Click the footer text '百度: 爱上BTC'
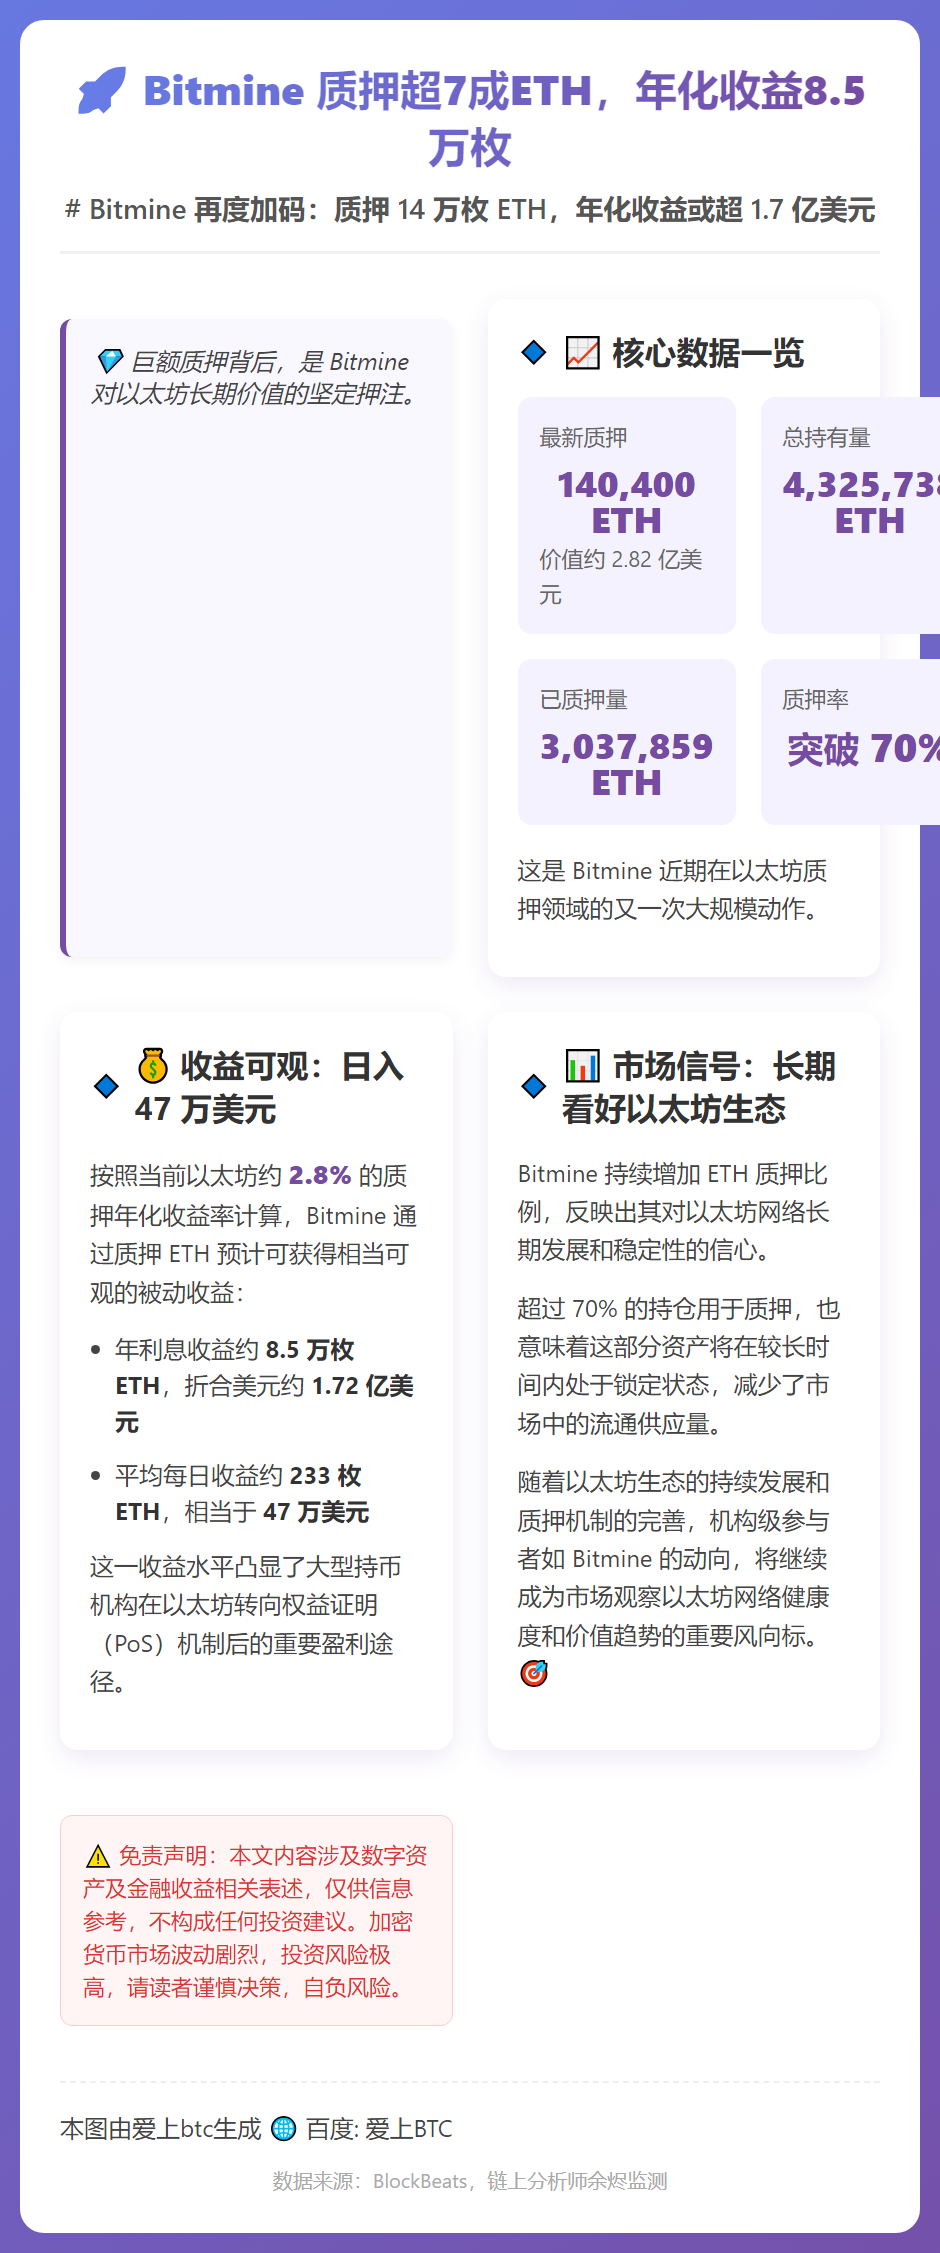940x2253 pixels. 379,2128
